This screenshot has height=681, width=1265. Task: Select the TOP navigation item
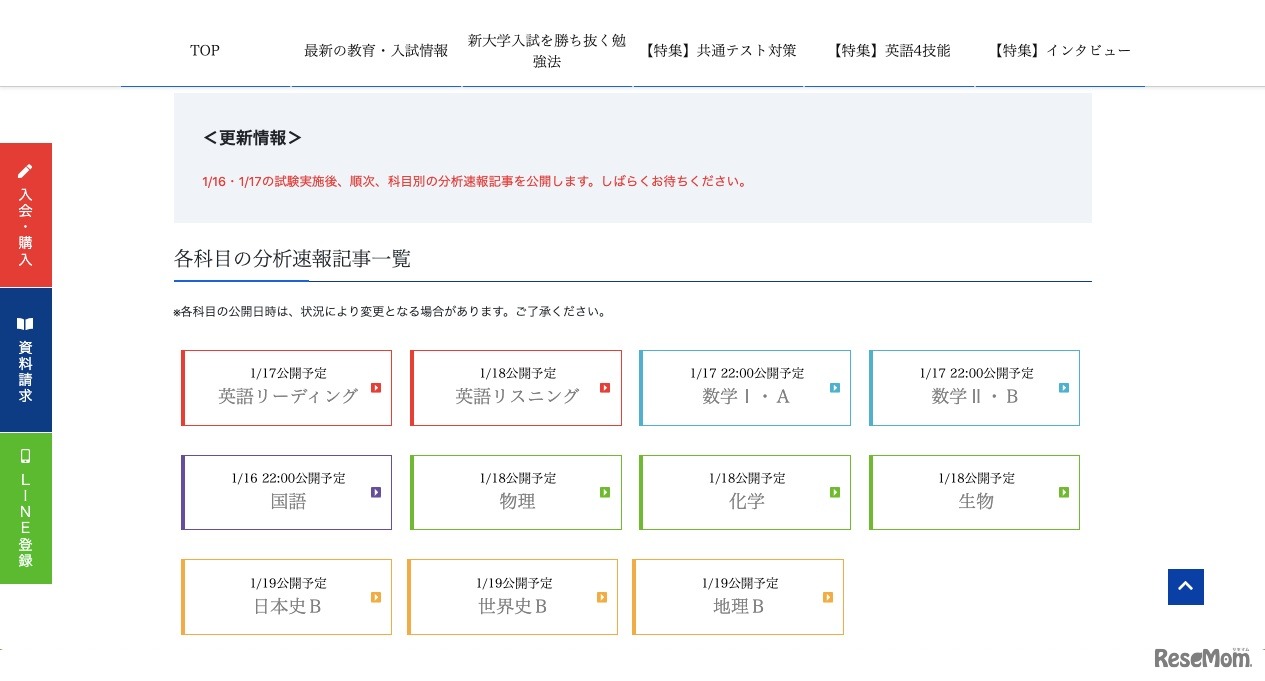tap(204, 50)
